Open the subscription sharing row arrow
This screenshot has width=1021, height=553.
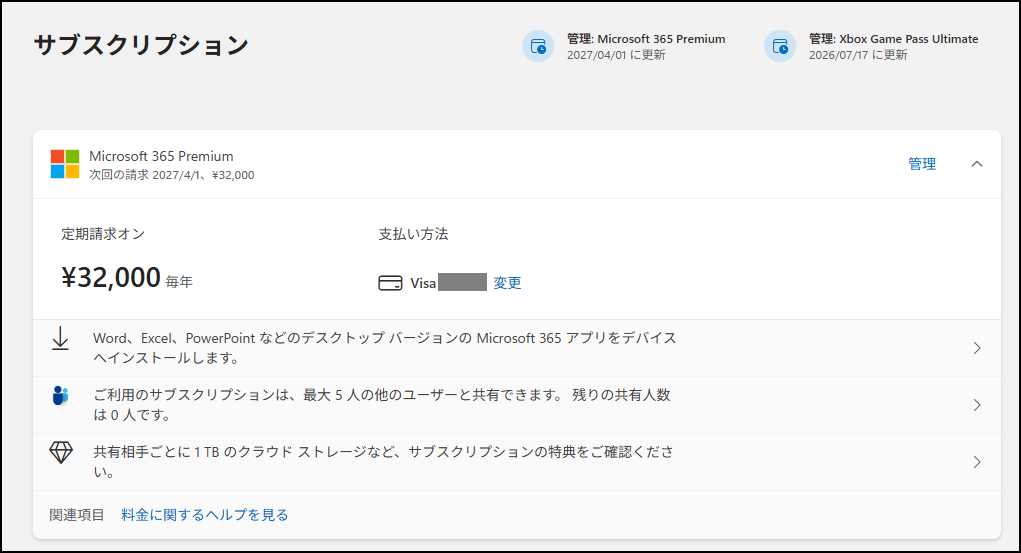(x=977, y=405)
